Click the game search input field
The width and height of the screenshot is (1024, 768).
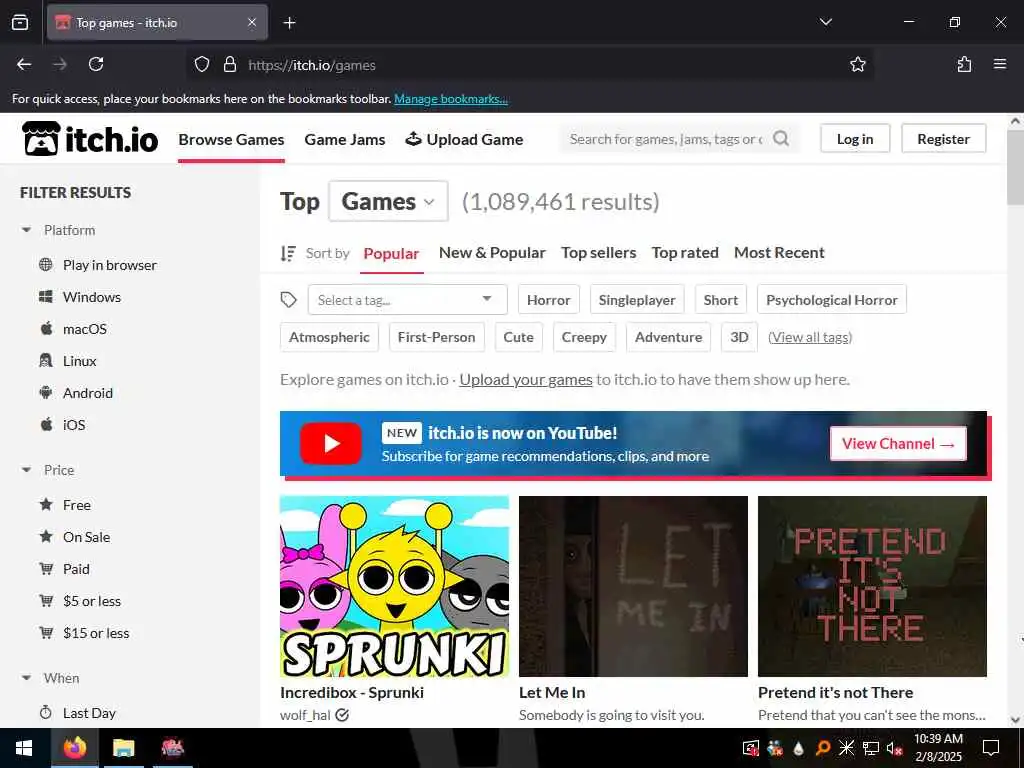click(666, 138)
